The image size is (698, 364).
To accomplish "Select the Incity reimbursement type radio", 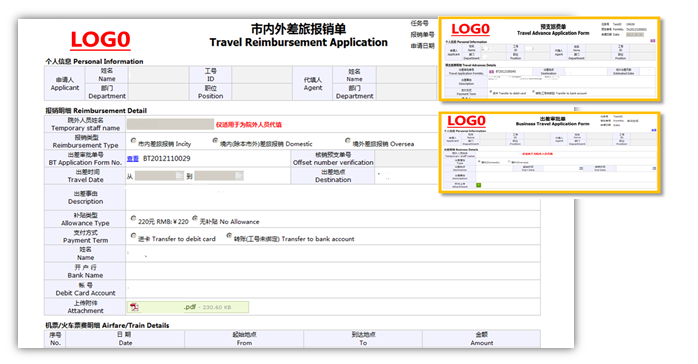I will (133, 141).
